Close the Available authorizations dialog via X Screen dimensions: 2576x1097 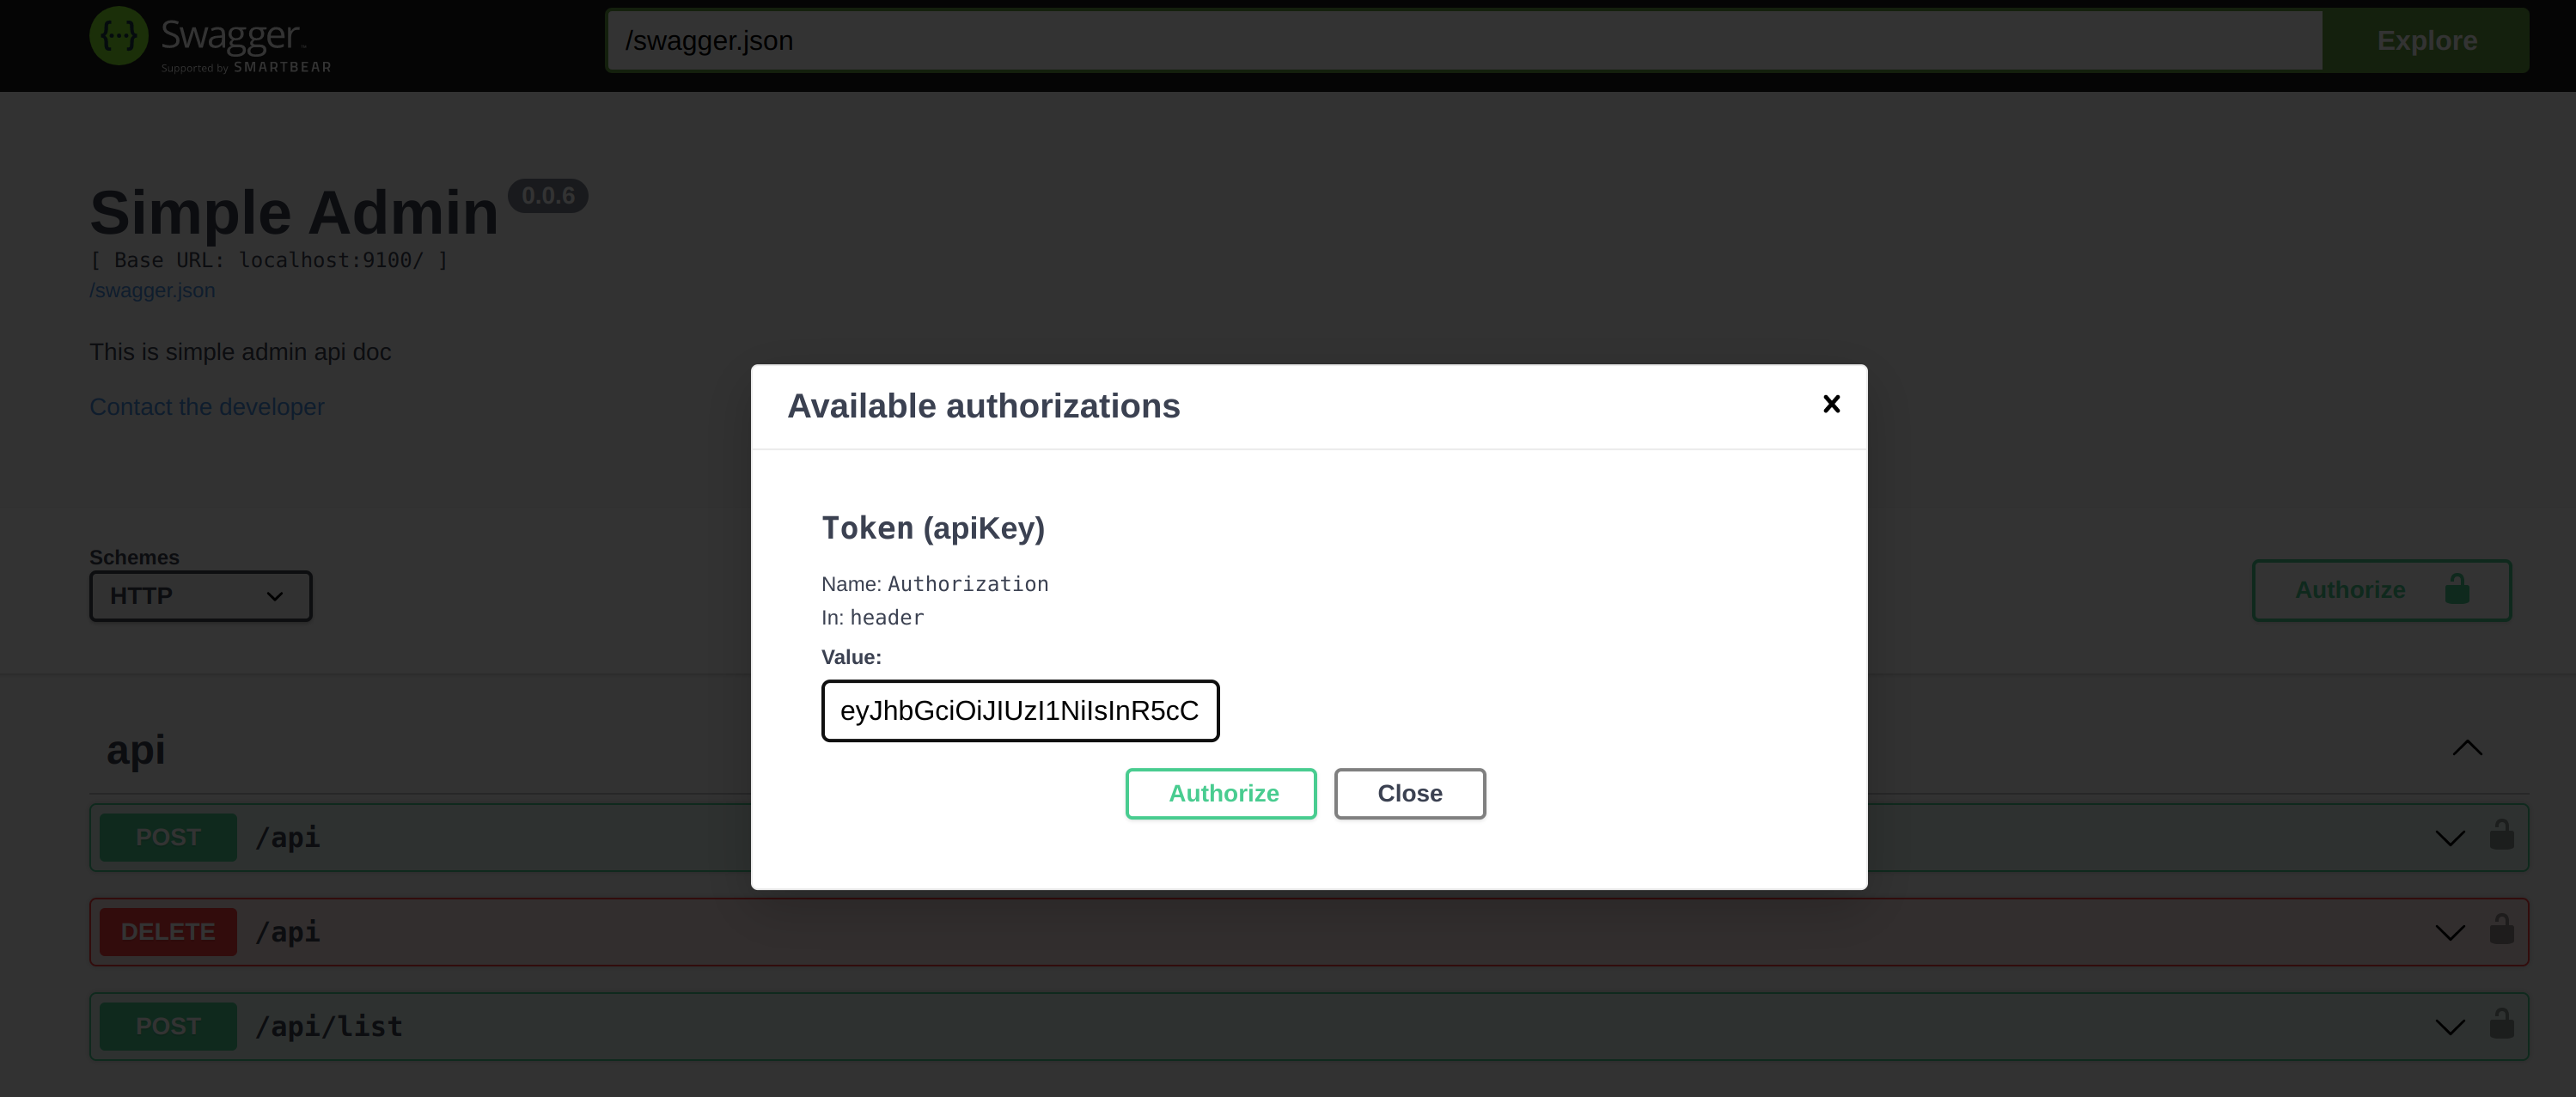pos(1831,404)
